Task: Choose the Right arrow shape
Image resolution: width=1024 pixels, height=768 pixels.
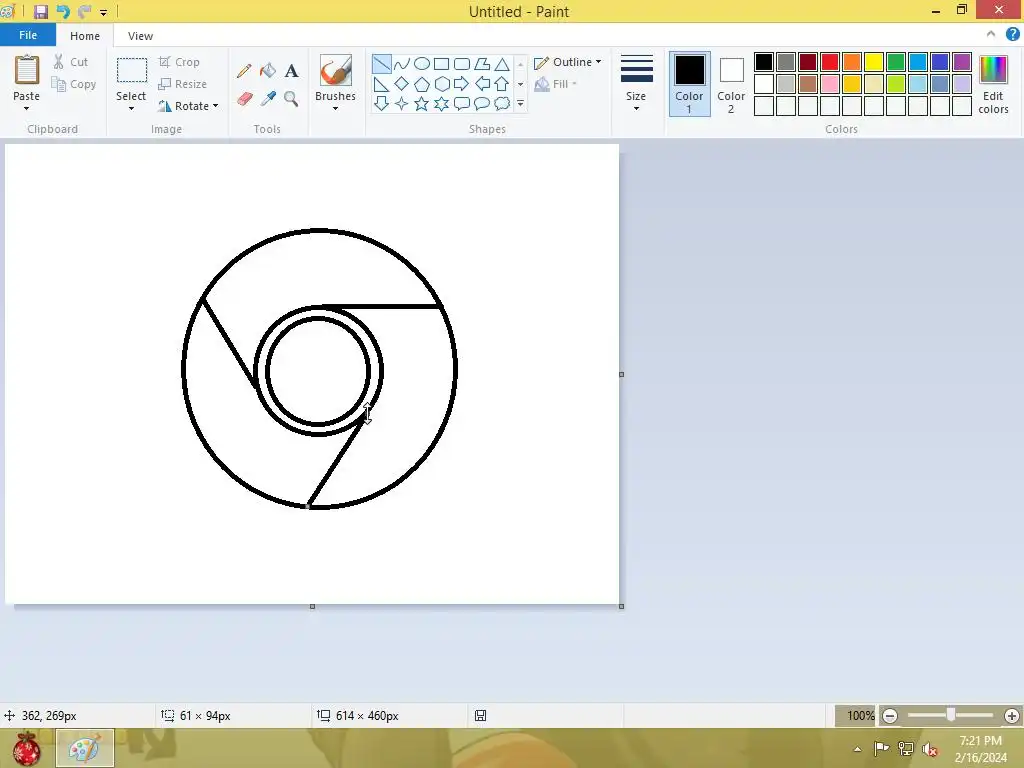Action: 462,84
